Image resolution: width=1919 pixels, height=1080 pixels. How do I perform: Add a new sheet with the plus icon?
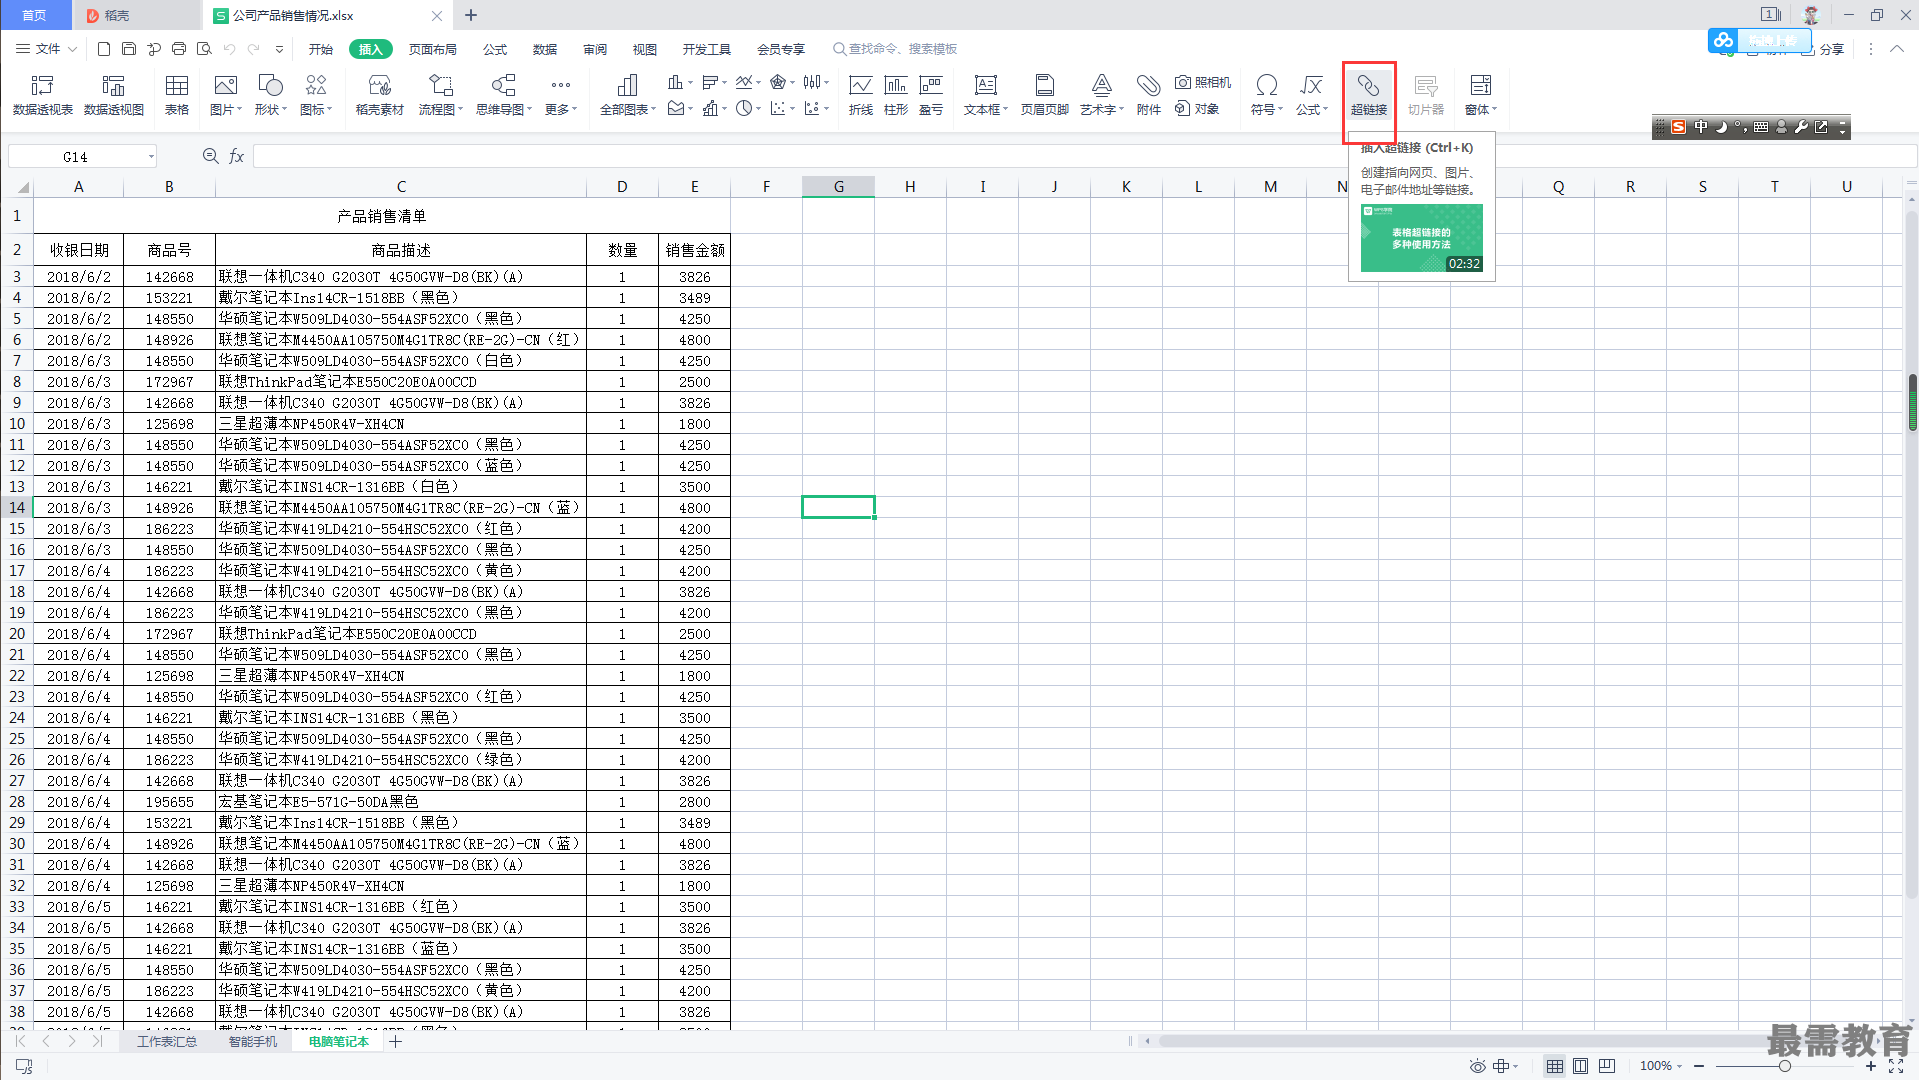click(x=396, y=1042)
